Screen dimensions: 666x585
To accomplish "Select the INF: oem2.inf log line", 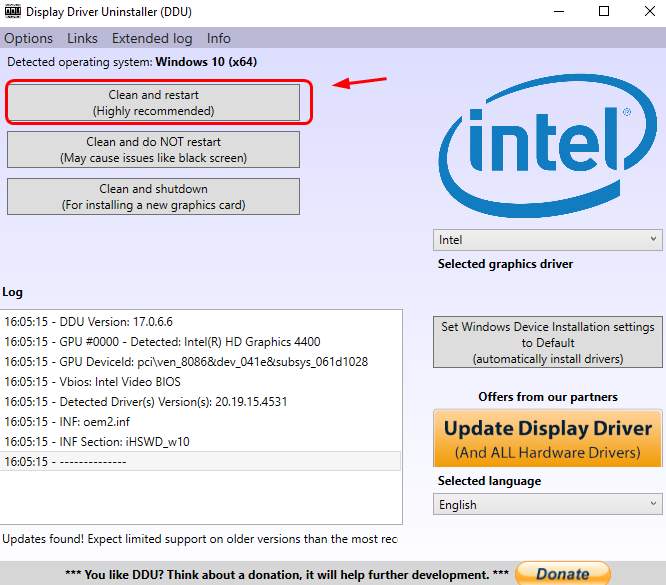I will click(x=200, y=421).
